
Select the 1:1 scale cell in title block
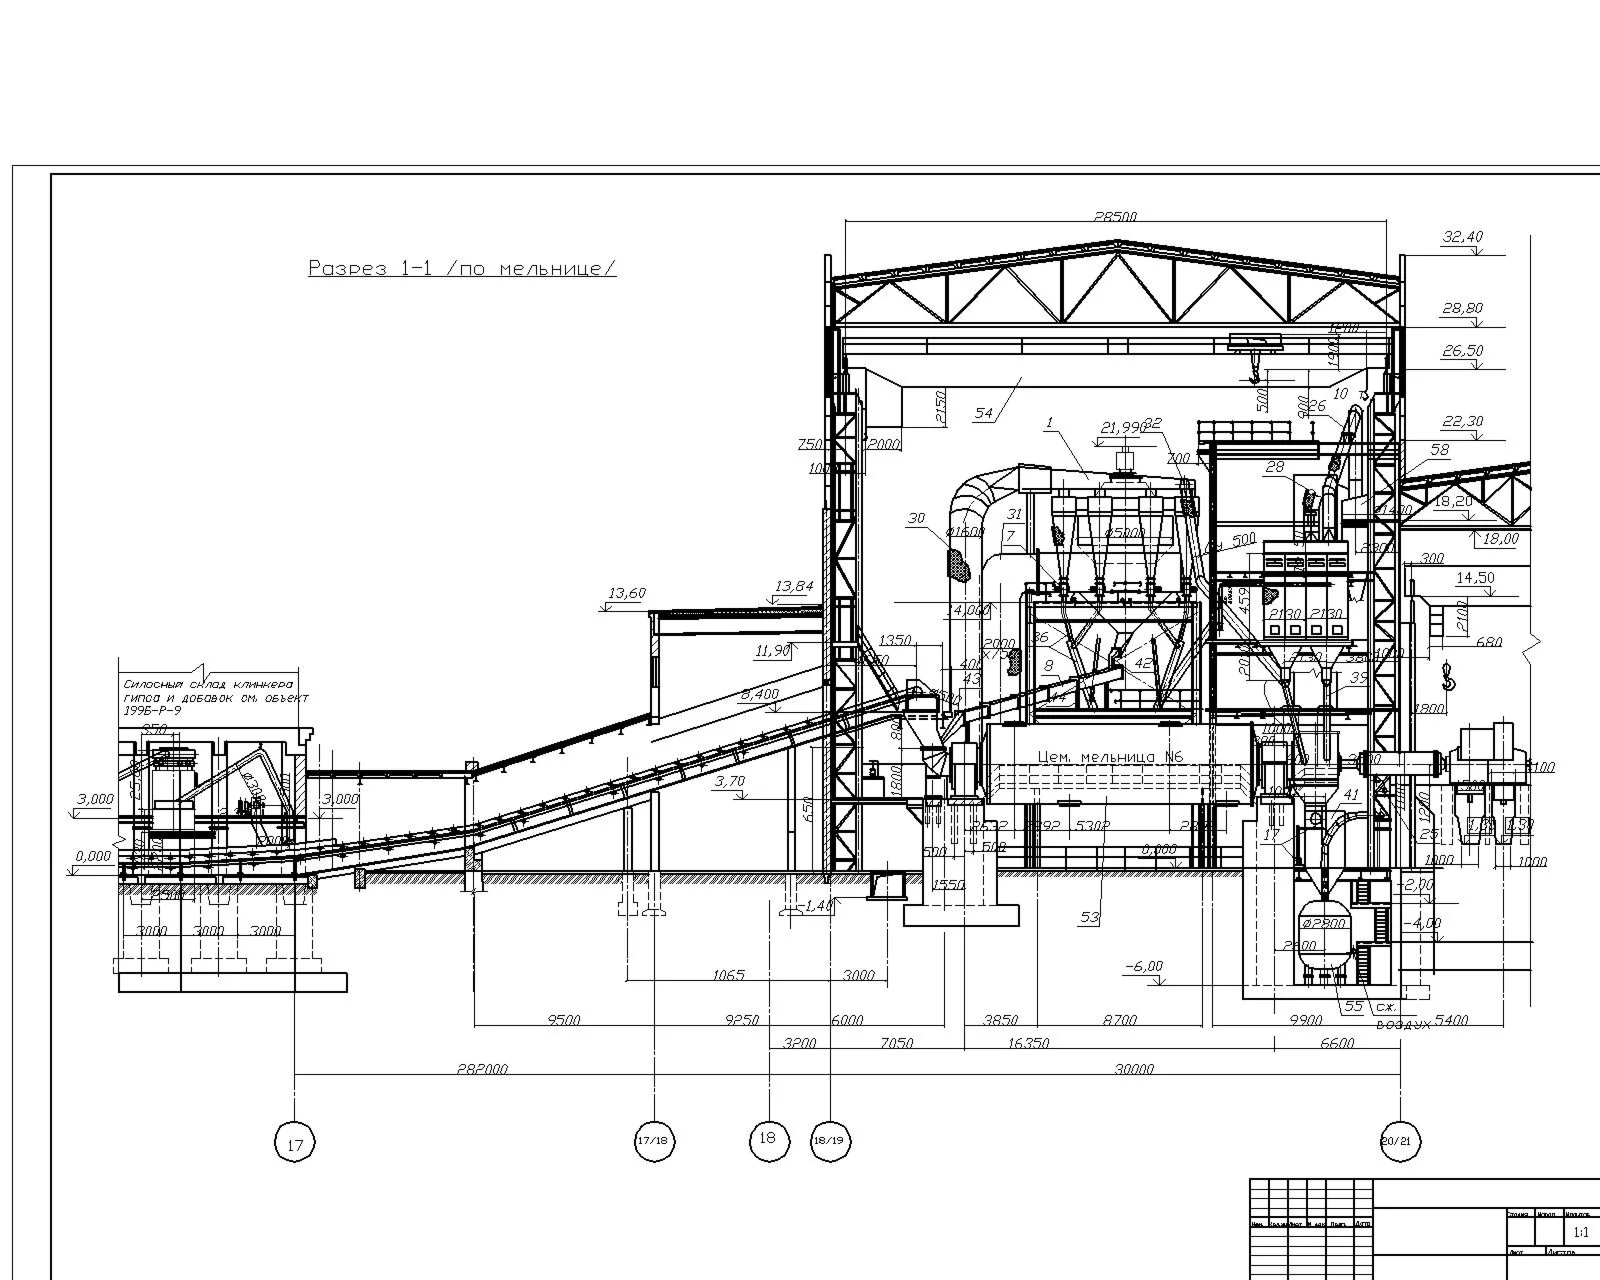point(1581,1233)
